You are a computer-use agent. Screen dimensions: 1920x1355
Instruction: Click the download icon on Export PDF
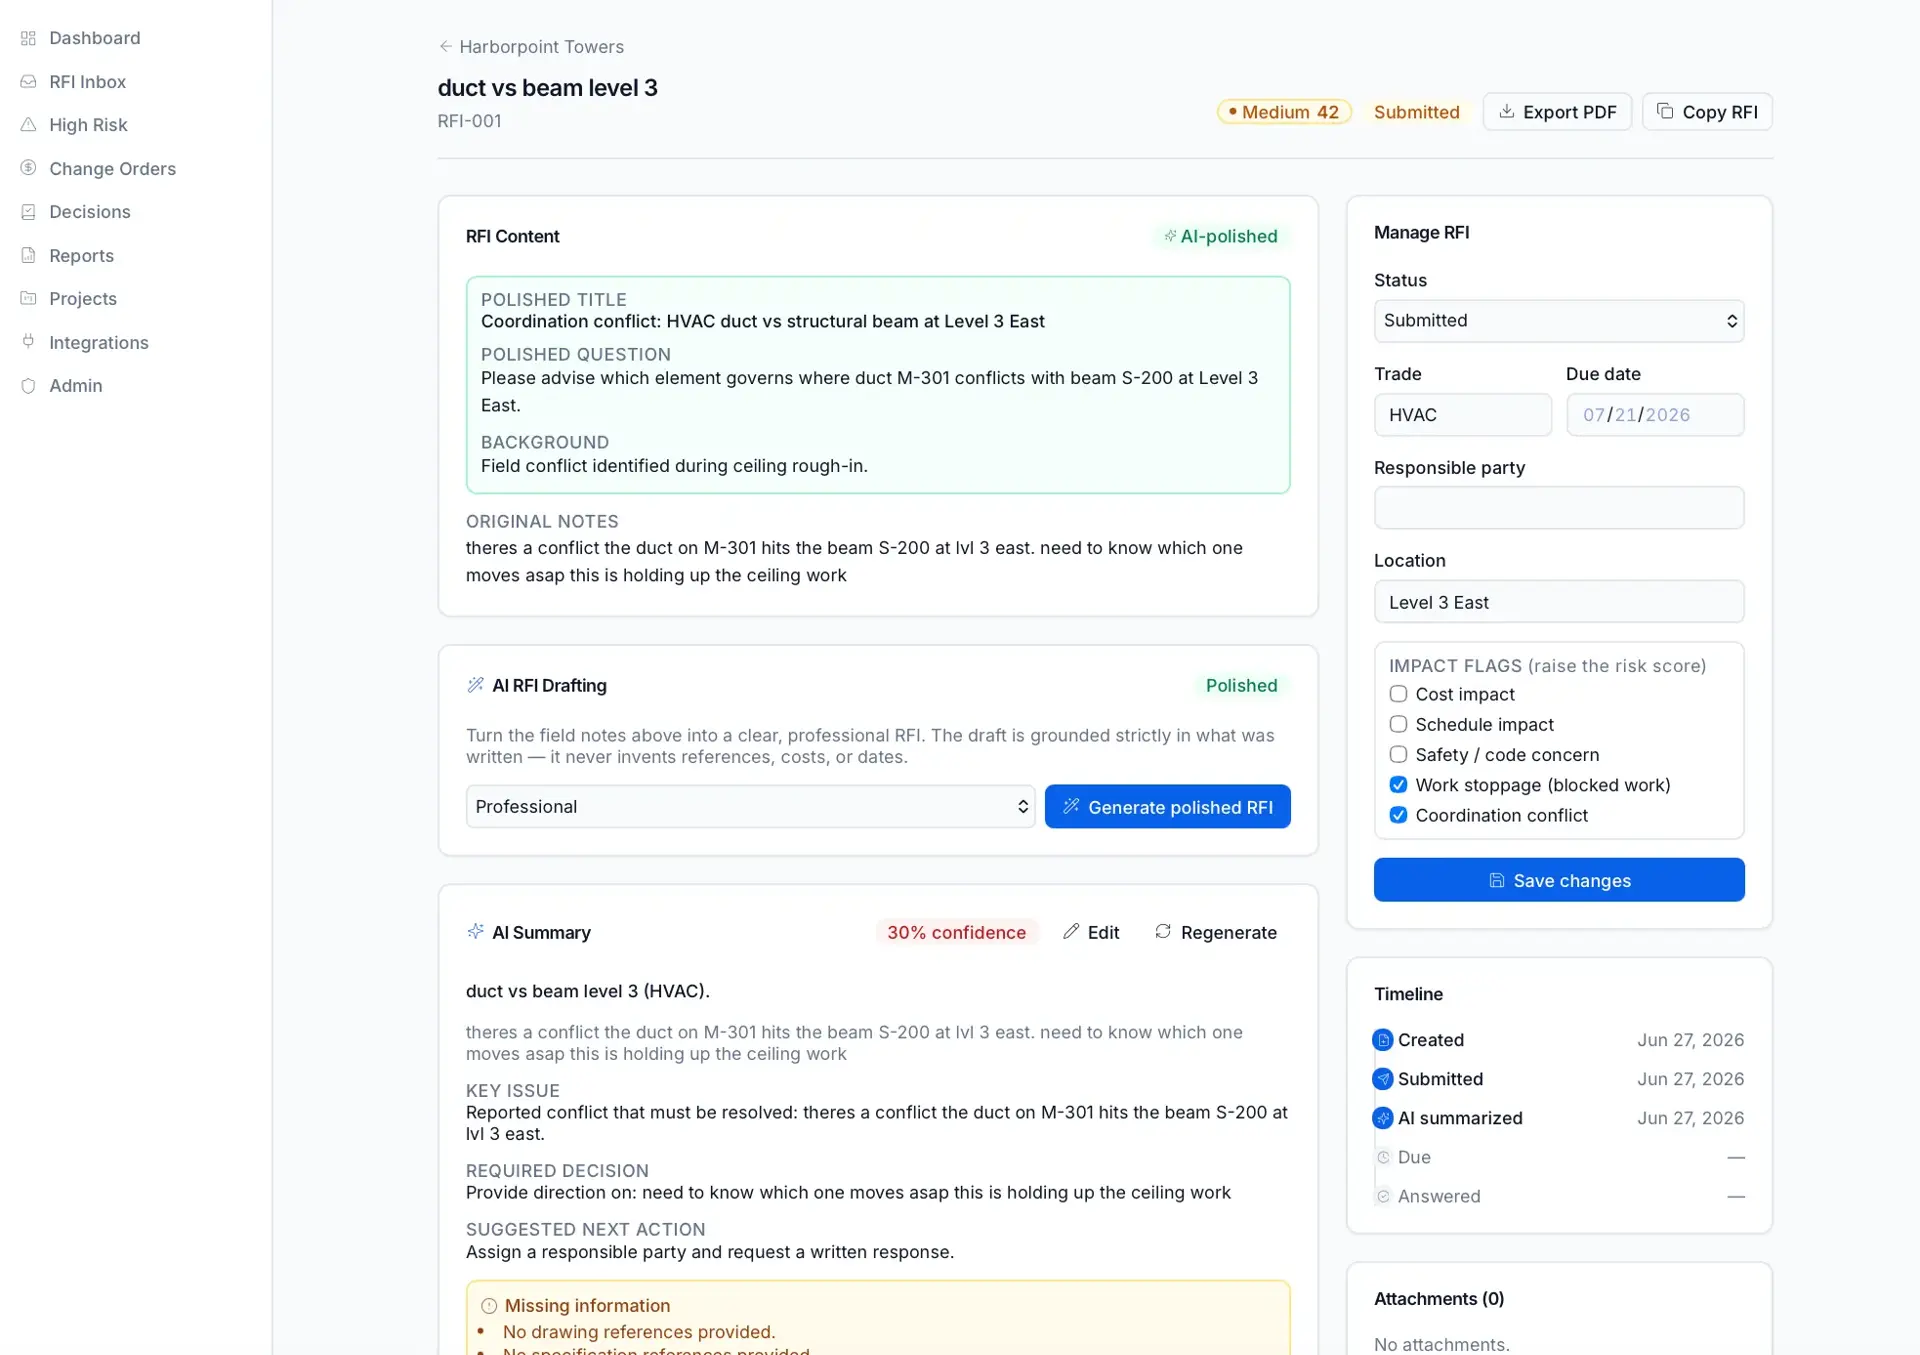[x=1506, y=111]
